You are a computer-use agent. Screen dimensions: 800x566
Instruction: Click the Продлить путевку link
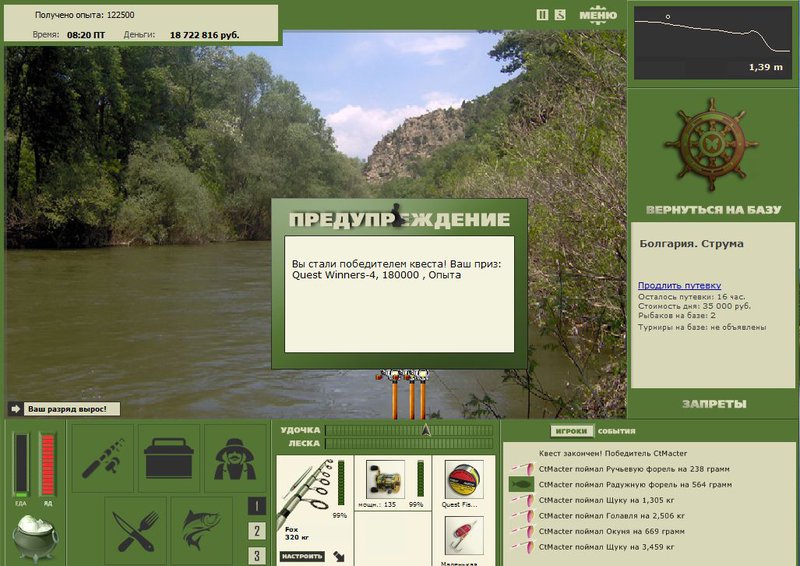click(x=679, y=285)
